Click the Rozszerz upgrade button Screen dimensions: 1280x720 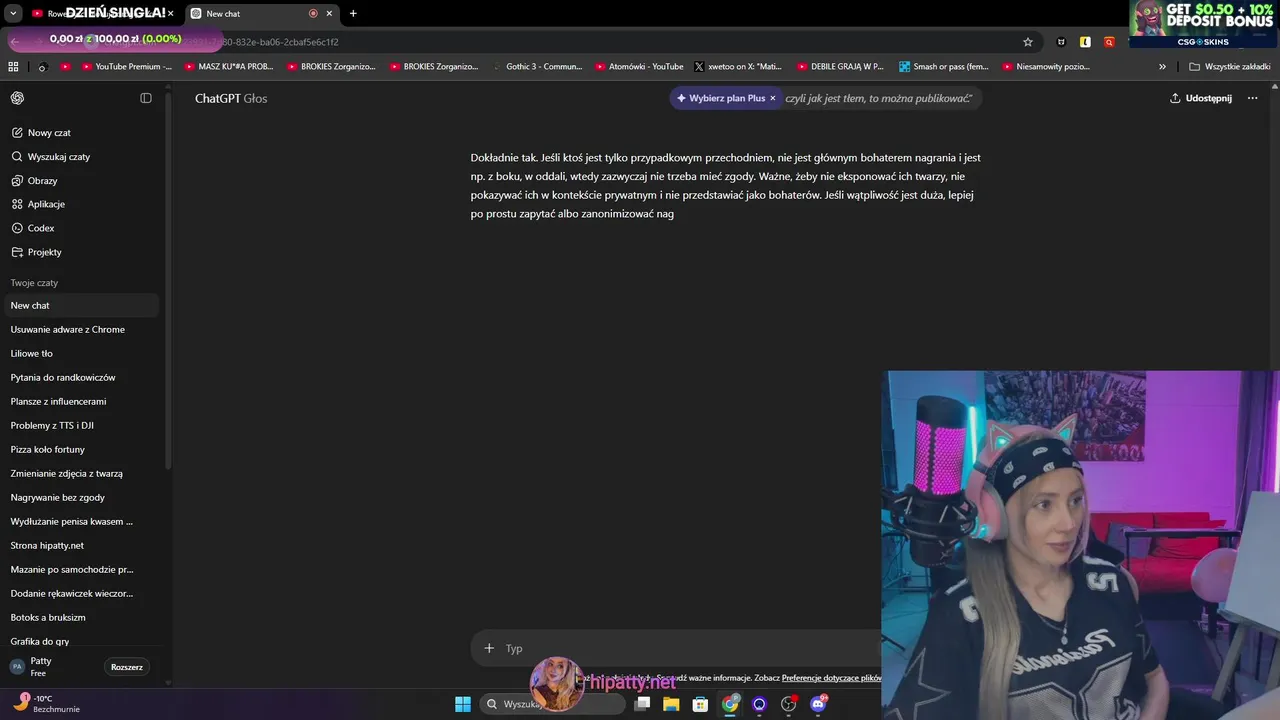coord(127,667)
